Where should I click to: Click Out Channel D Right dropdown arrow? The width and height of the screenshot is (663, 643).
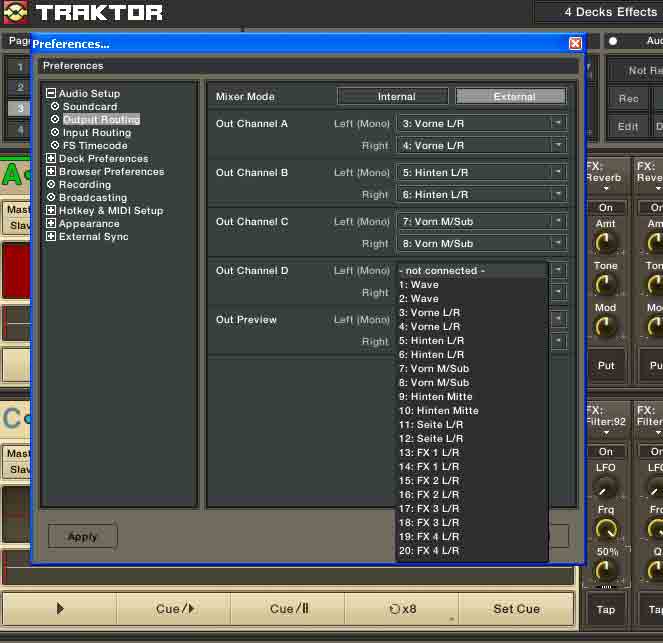(559, 292)
